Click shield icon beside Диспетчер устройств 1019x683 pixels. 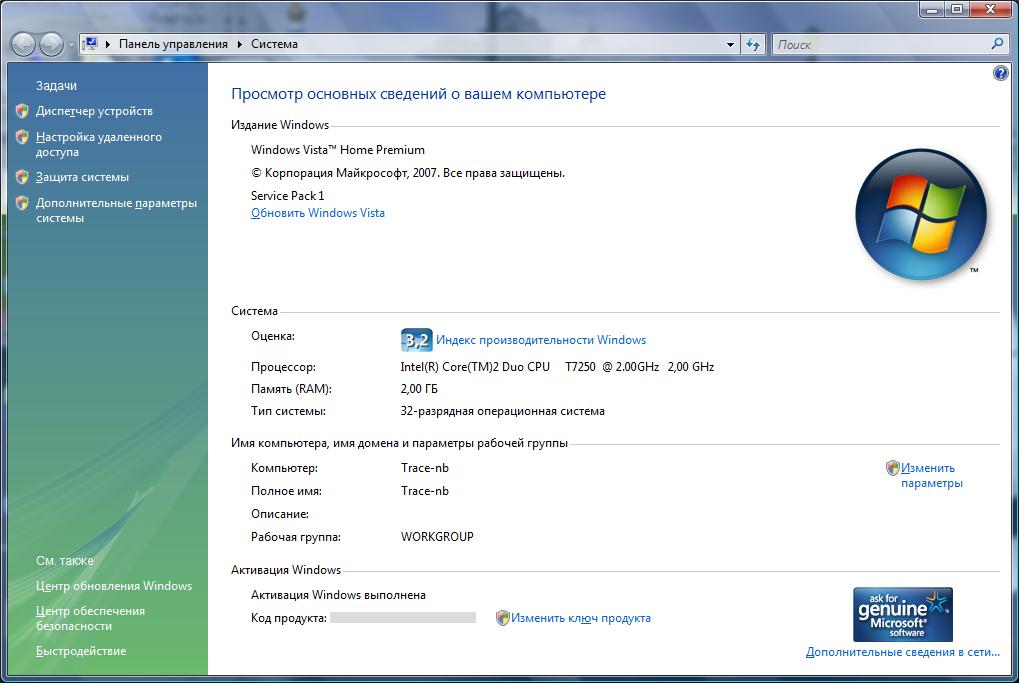point(22,111)
